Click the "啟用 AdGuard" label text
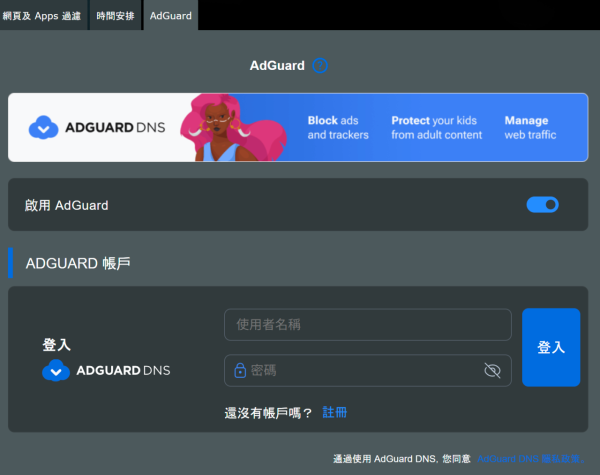Image resolution: width=600 pixels, height=475 pixels. [x=67, y=205]
